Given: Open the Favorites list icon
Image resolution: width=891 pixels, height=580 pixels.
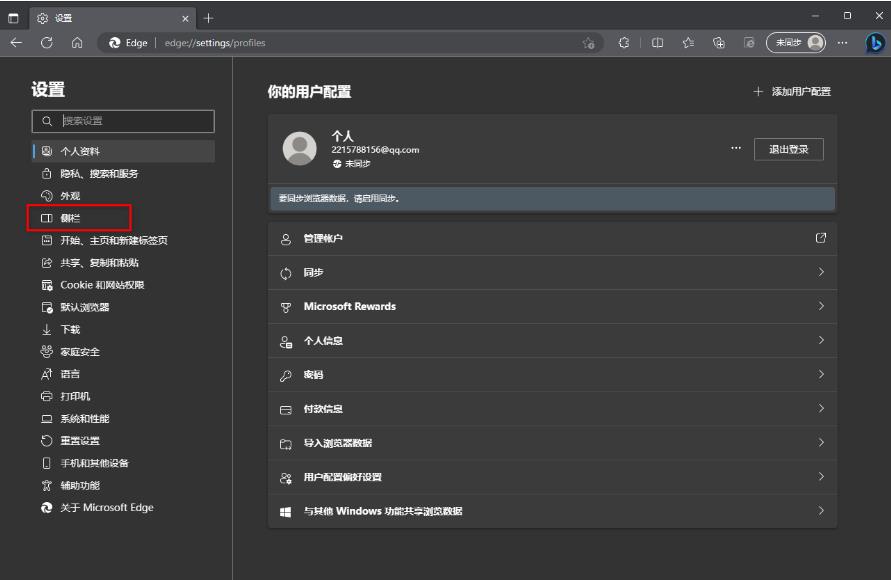Looking at the screenshot, I should [x=688, y=43].
